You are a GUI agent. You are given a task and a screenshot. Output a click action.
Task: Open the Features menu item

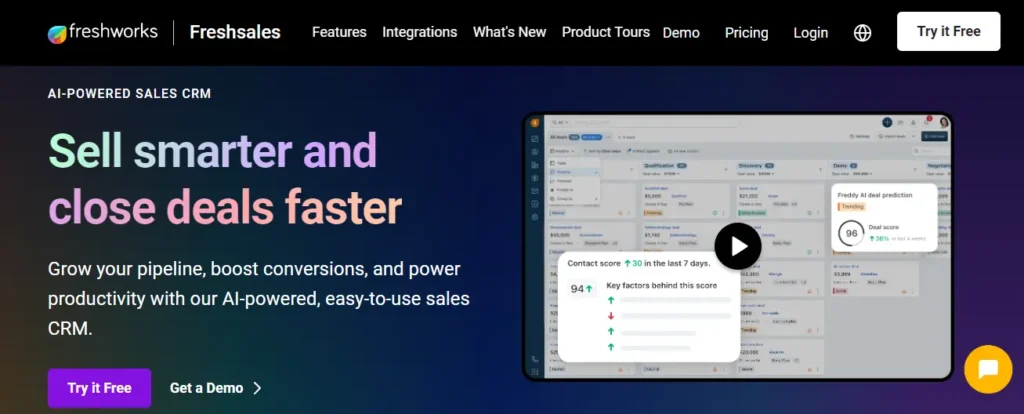pyautogui.click(x=339, y=32)
